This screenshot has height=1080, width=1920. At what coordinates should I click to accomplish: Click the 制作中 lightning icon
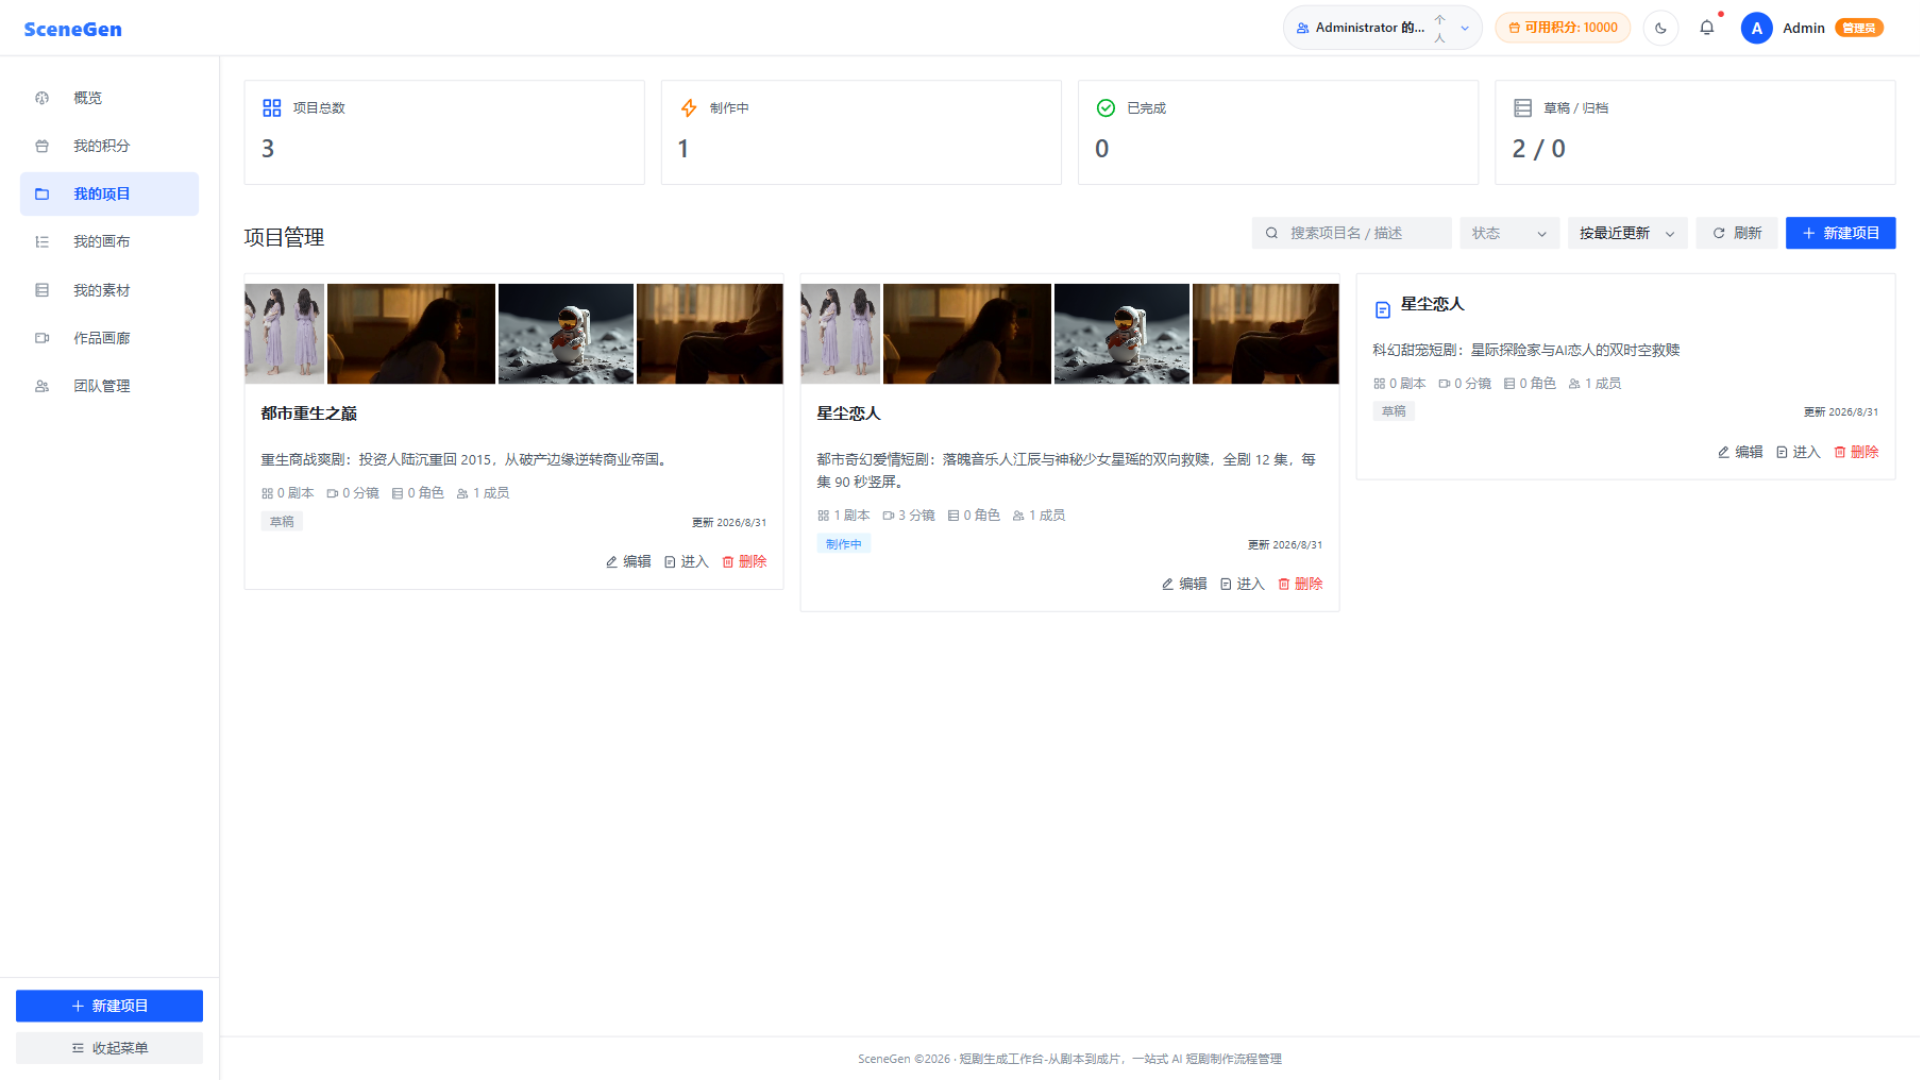pos(689,108)
